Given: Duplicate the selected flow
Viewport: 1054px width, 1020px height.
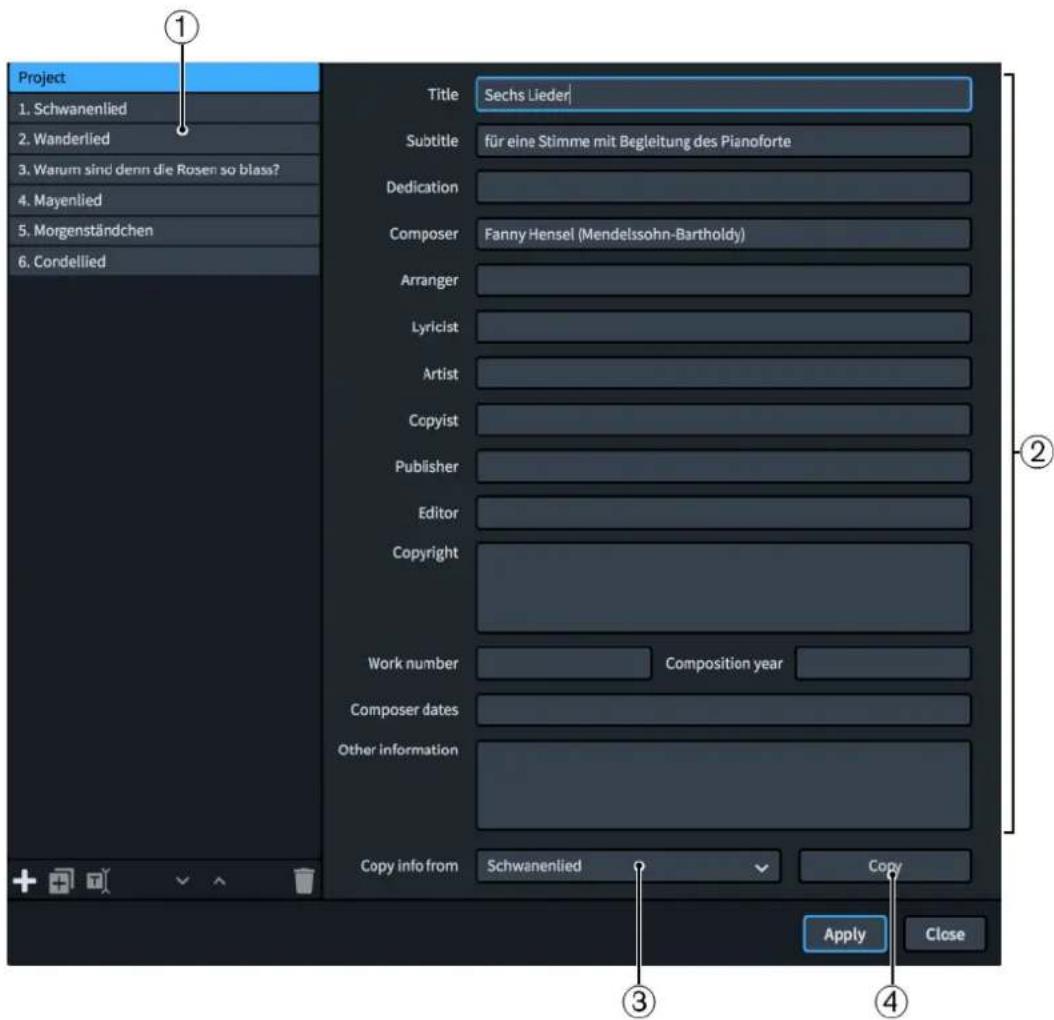Looking at the screenshot, I should point(61,881).
